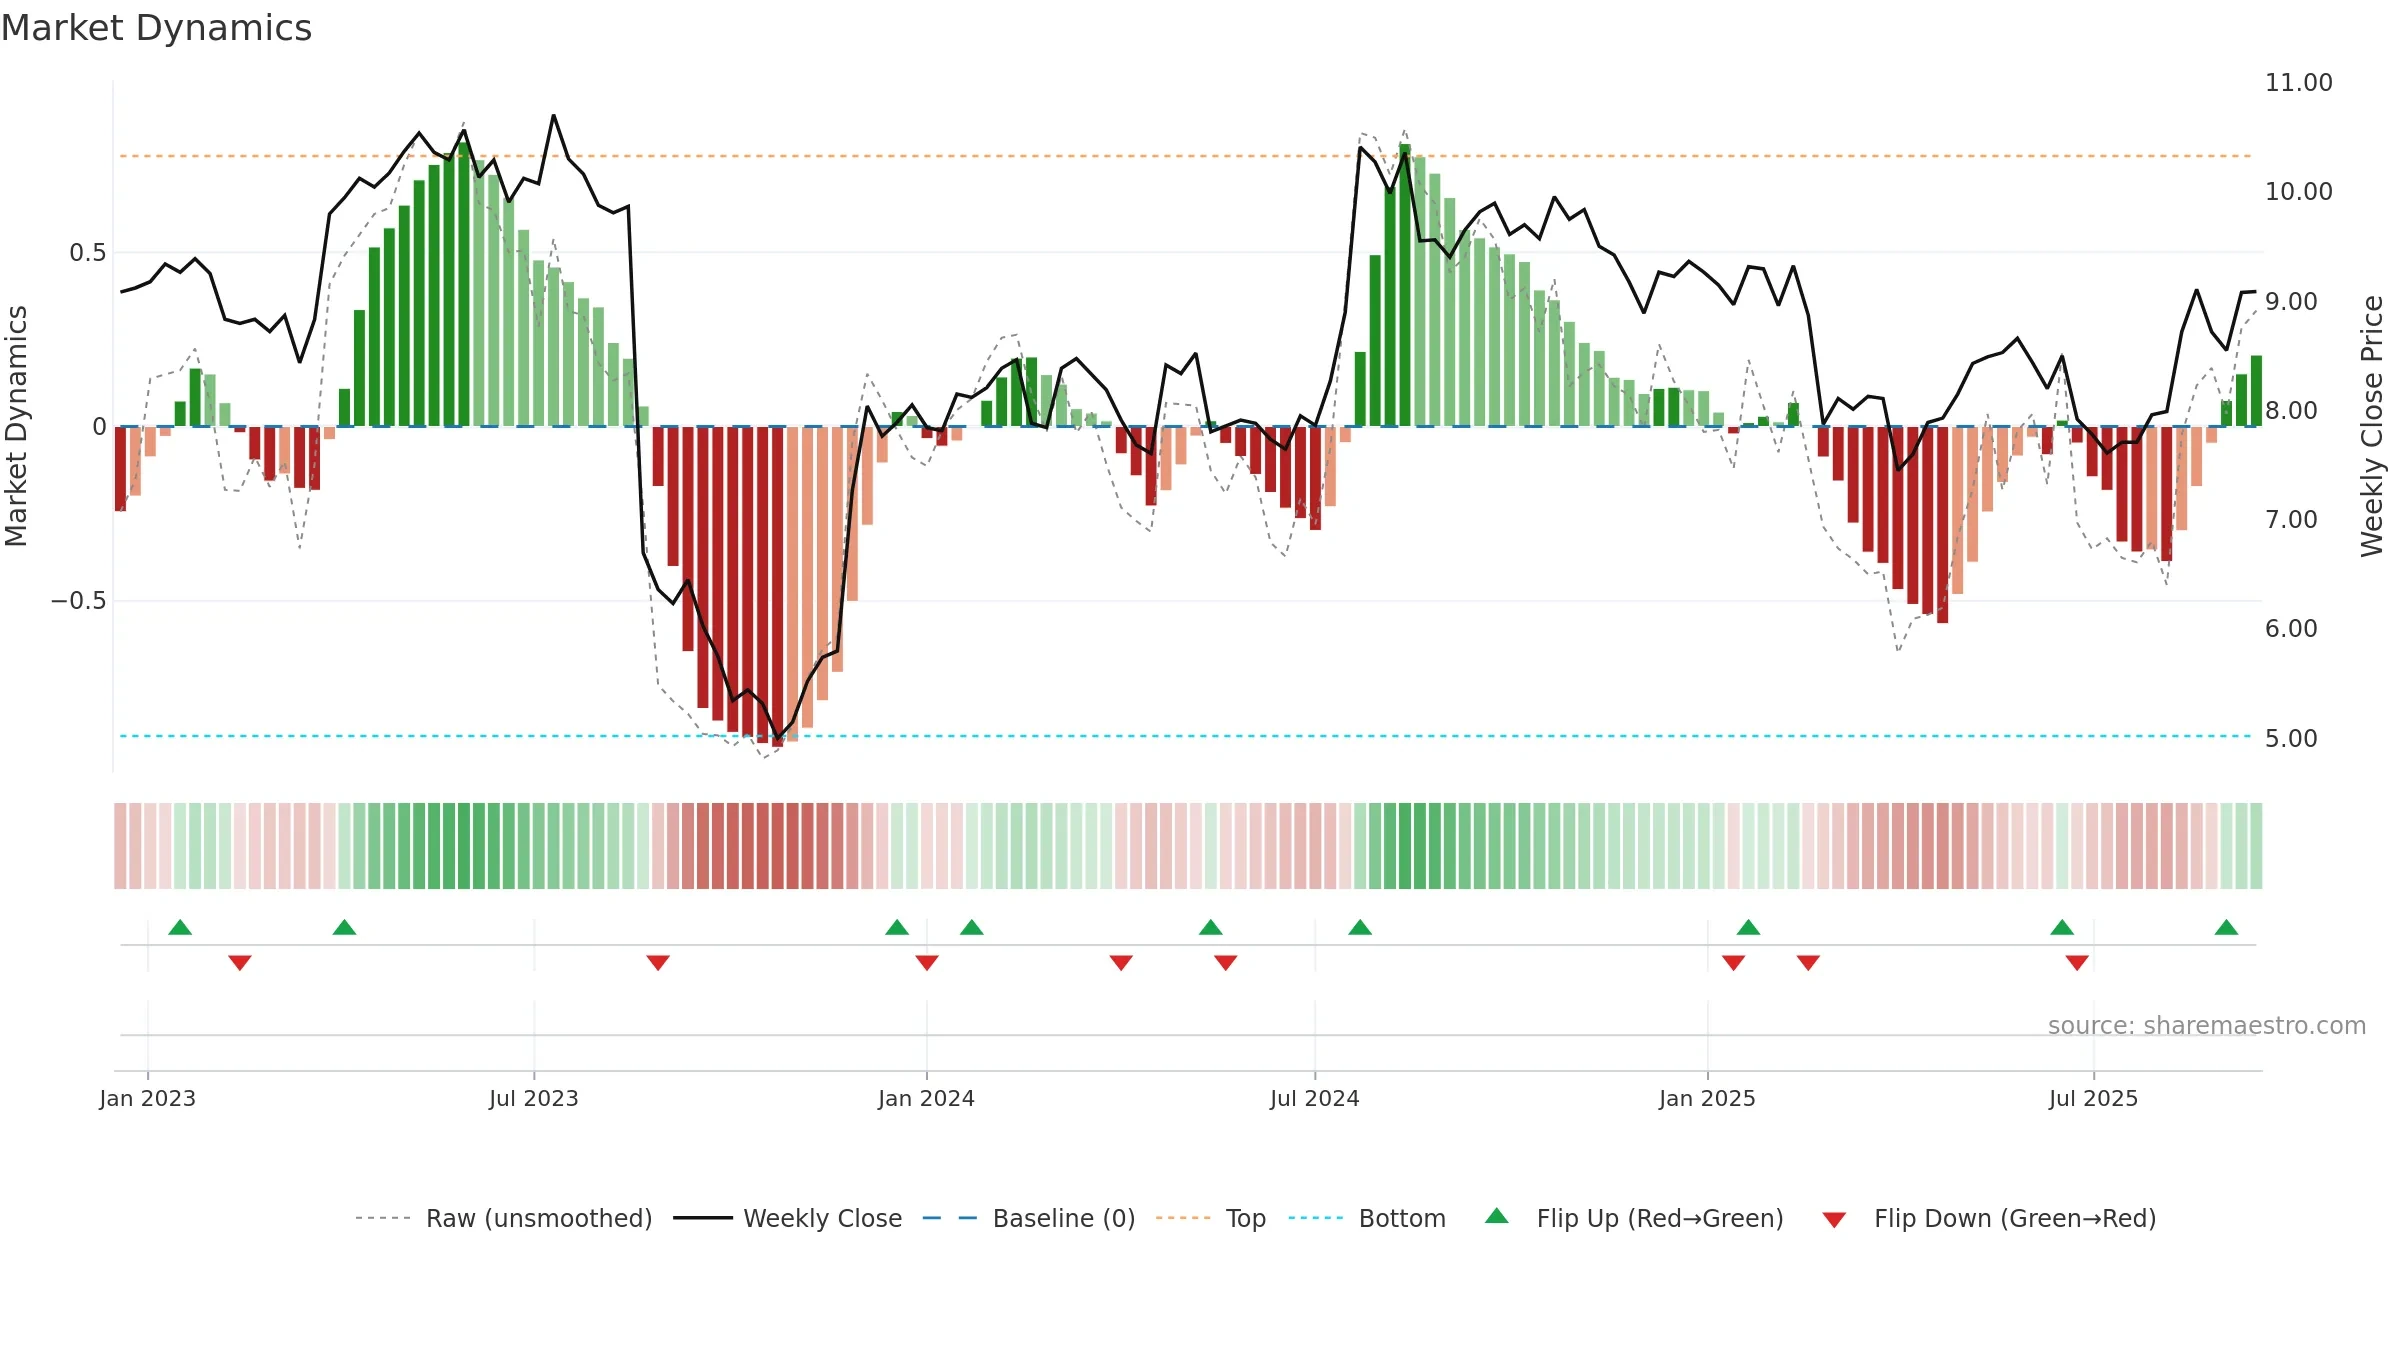Click the red Flip Down marker in February 2025
The image size is (2400, 1350).
coord(1808,963)
